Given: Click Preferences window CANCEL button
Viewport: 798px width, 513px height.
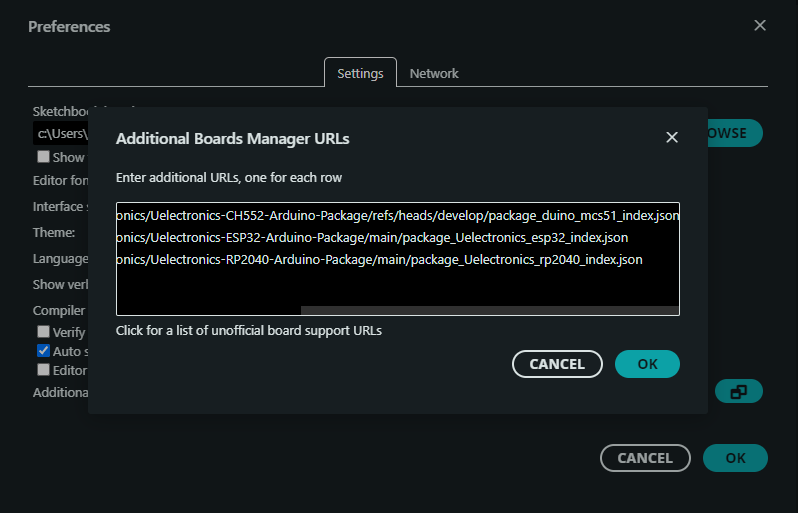Looking at the screenshot, I should pyautogui.click(x=645, y=458).
